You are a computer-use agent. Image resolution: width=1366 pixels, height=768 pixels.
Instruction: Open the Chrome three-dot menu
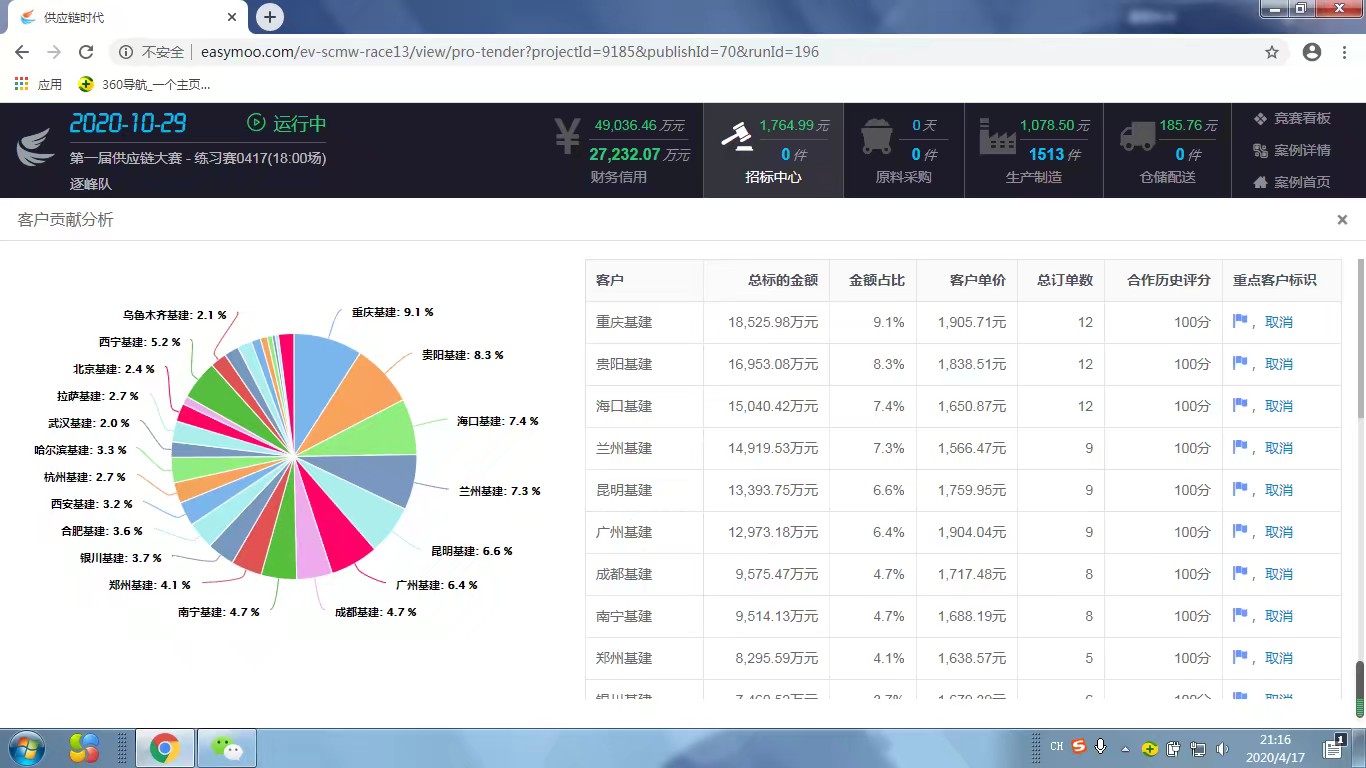[1343, 52]
